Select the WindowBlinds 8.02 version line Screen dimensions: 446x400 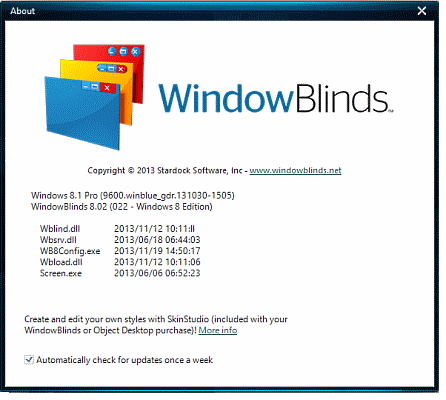(x=122, y=207)
